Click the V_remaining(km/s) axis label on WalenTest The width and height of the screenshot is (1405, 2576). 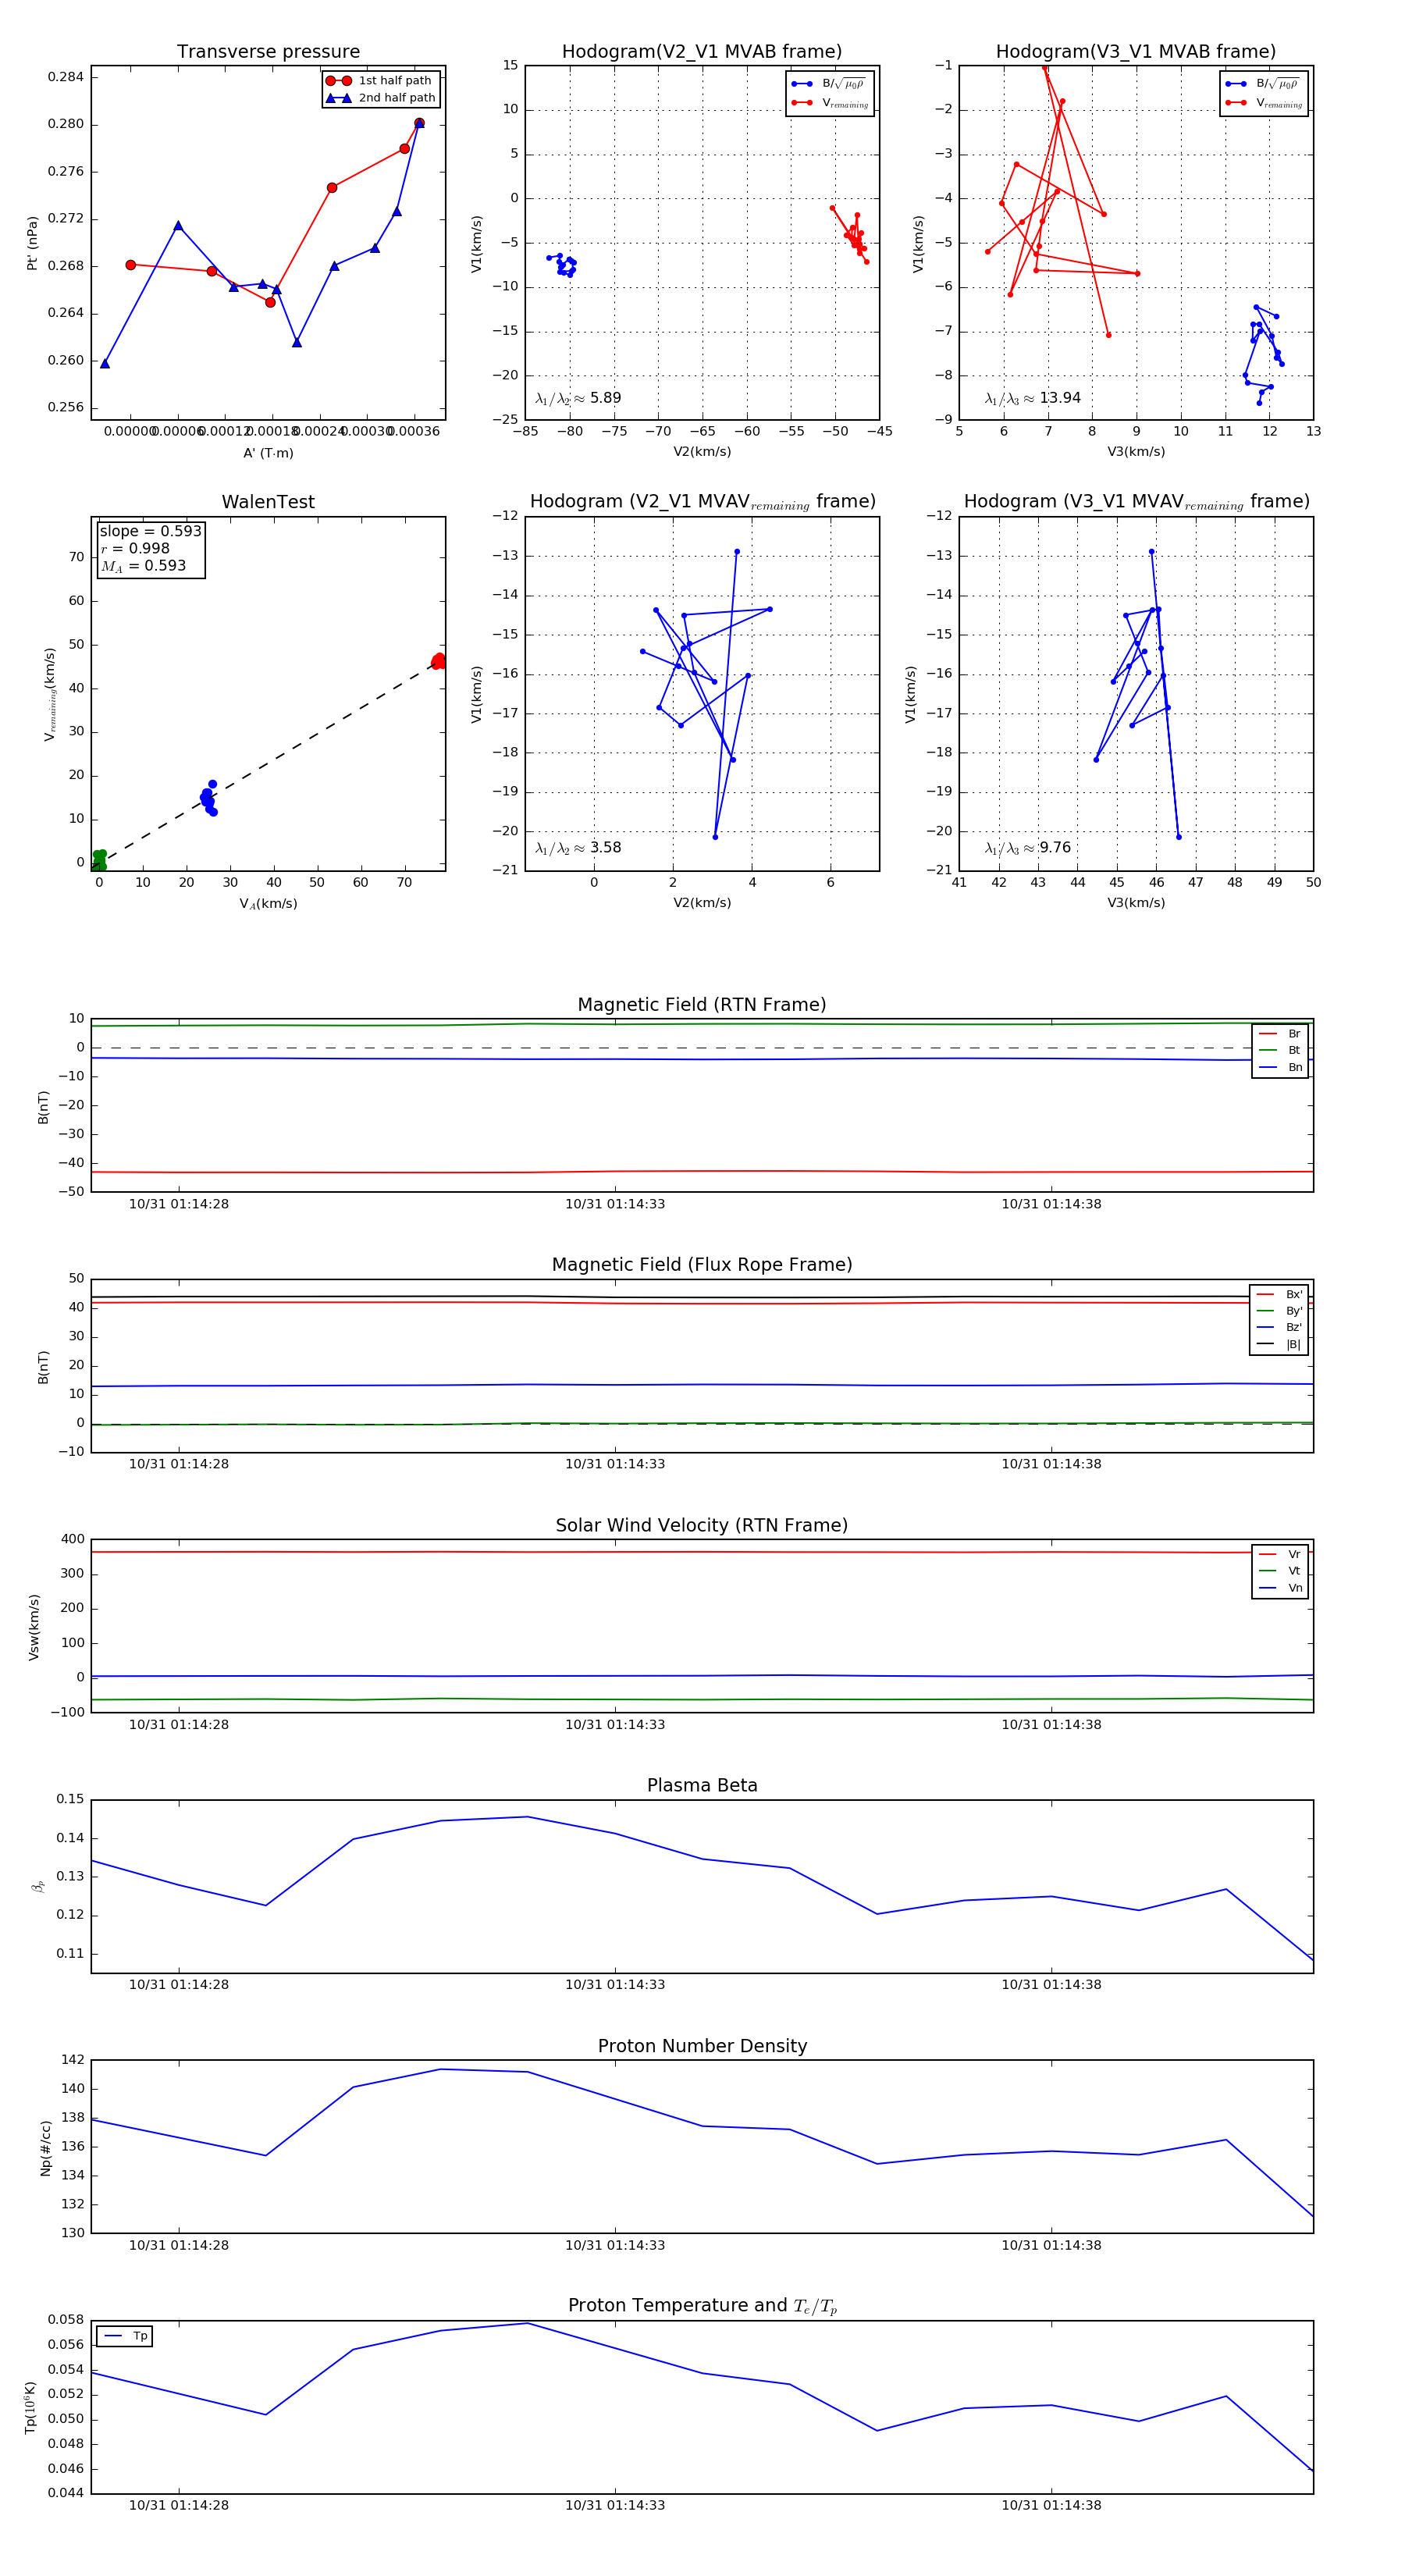[50, 694]
